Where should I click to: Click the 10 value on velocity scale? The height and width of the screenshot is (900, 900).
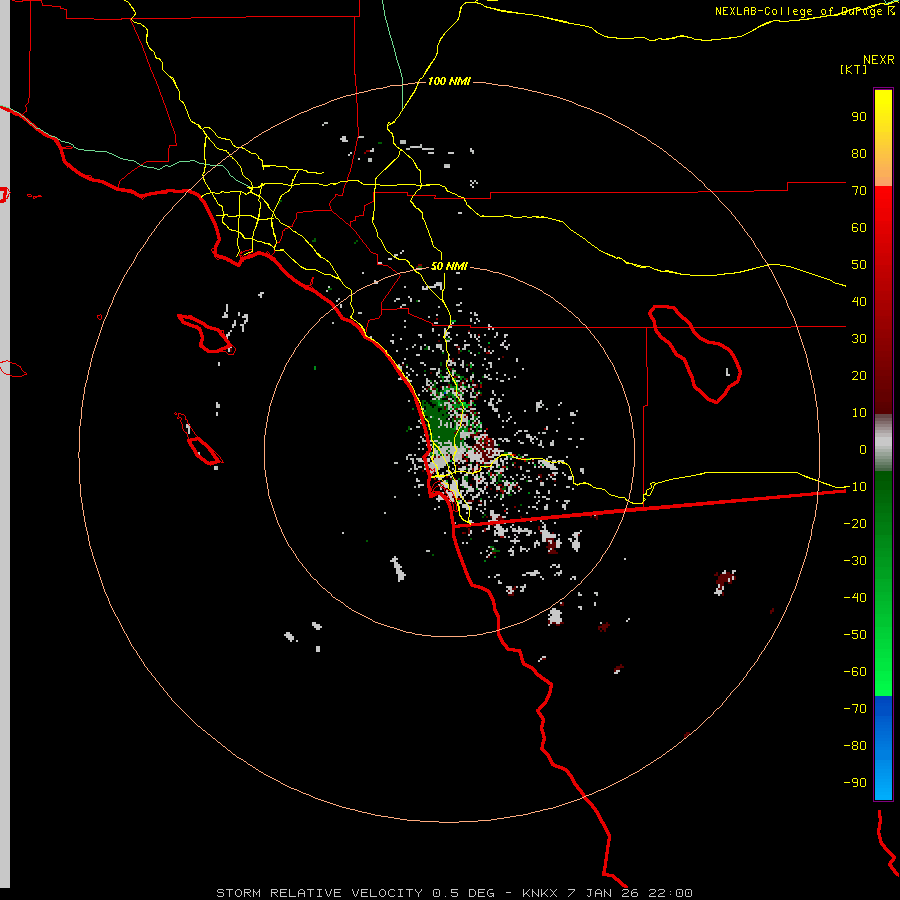coord(859,413)
